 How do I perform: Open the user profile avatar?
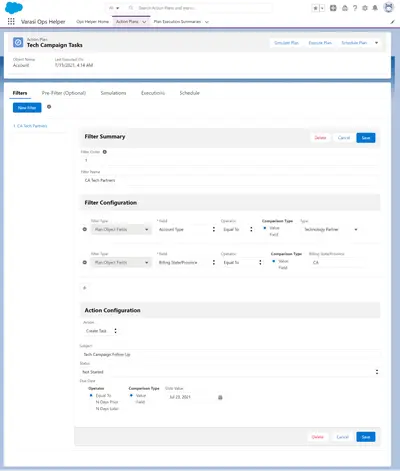click(389, 7)
